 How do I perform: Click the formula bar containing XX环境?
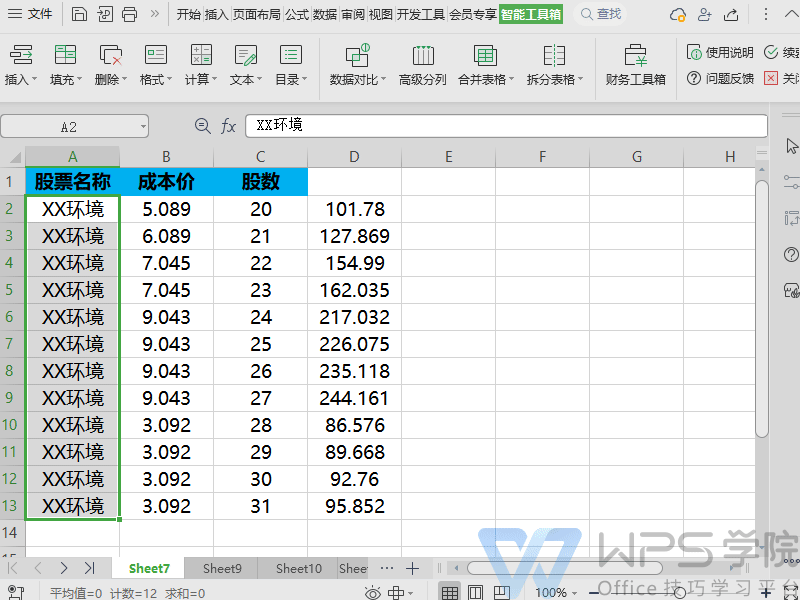coord(506,126)
